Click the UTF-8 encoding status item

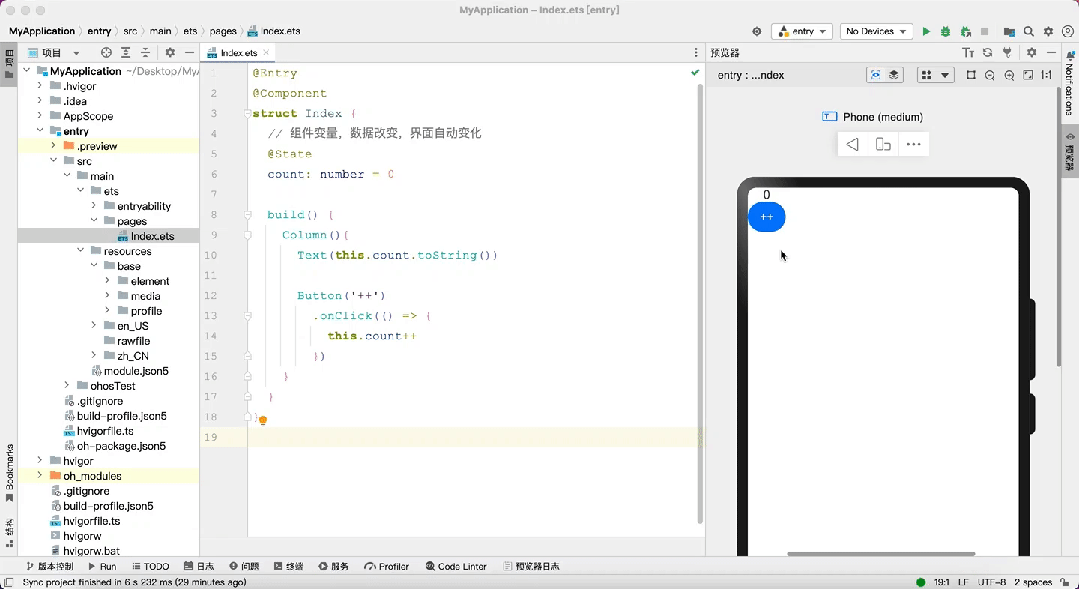pyautogui.click(x=992, y=582)
